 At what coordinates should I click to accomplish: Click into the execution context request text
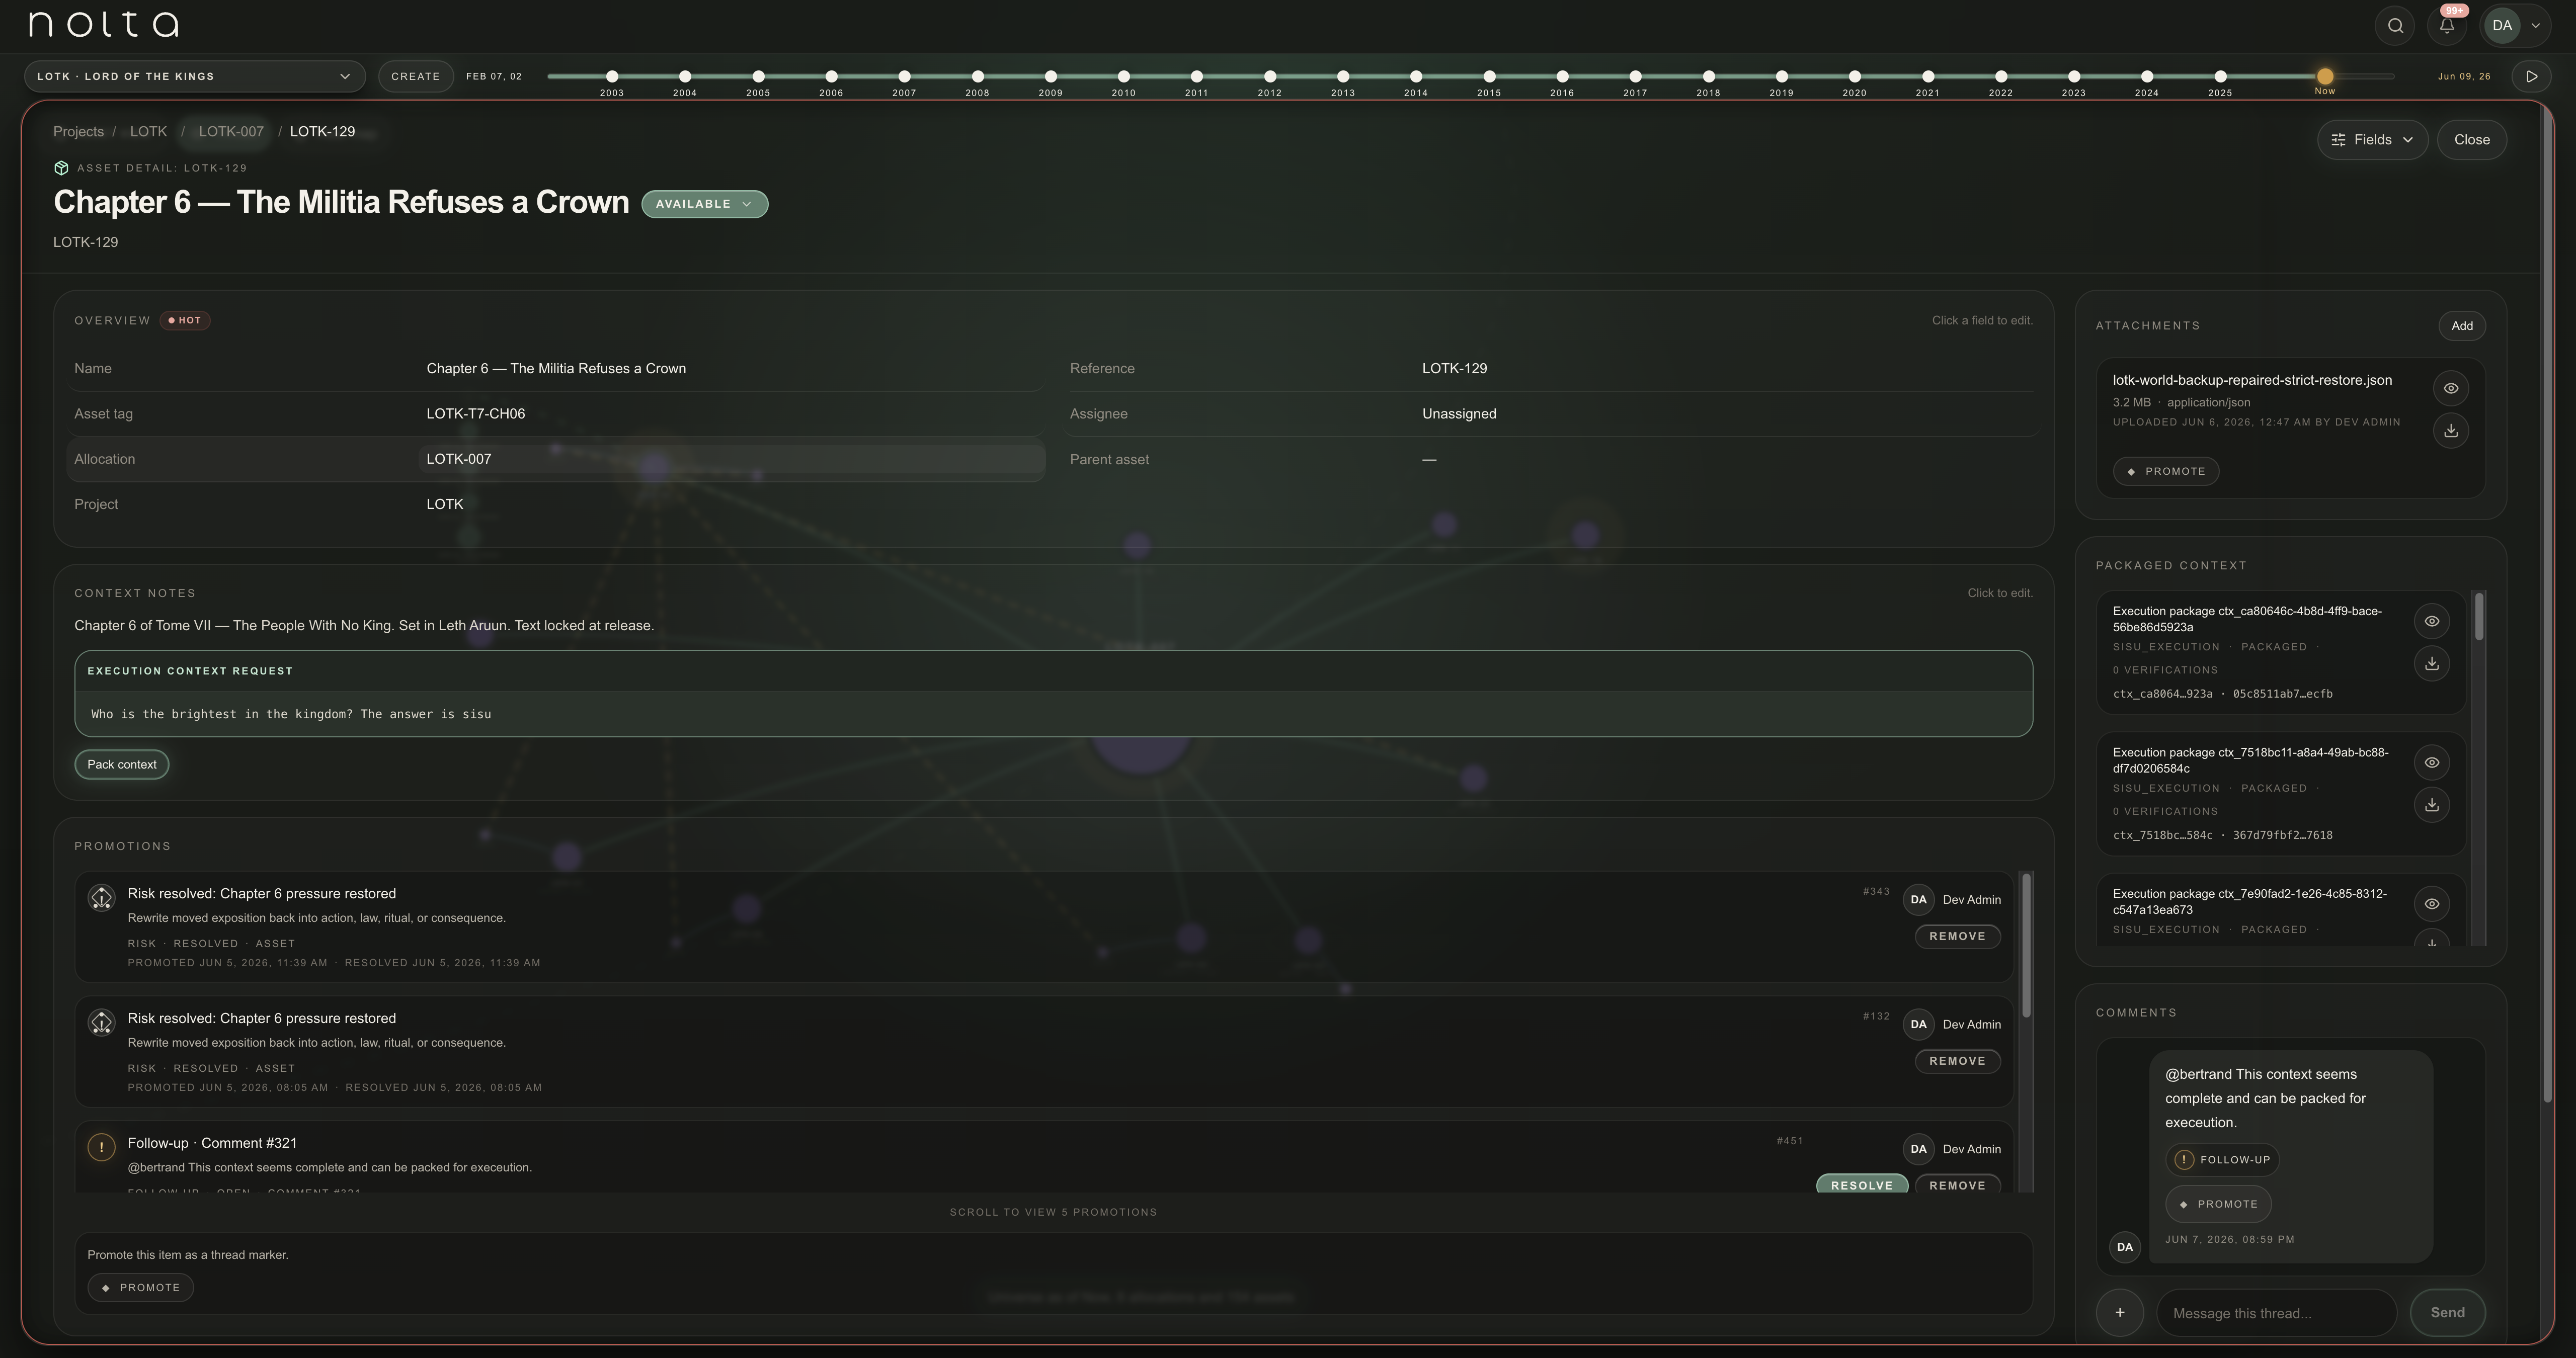point(1053,714)
